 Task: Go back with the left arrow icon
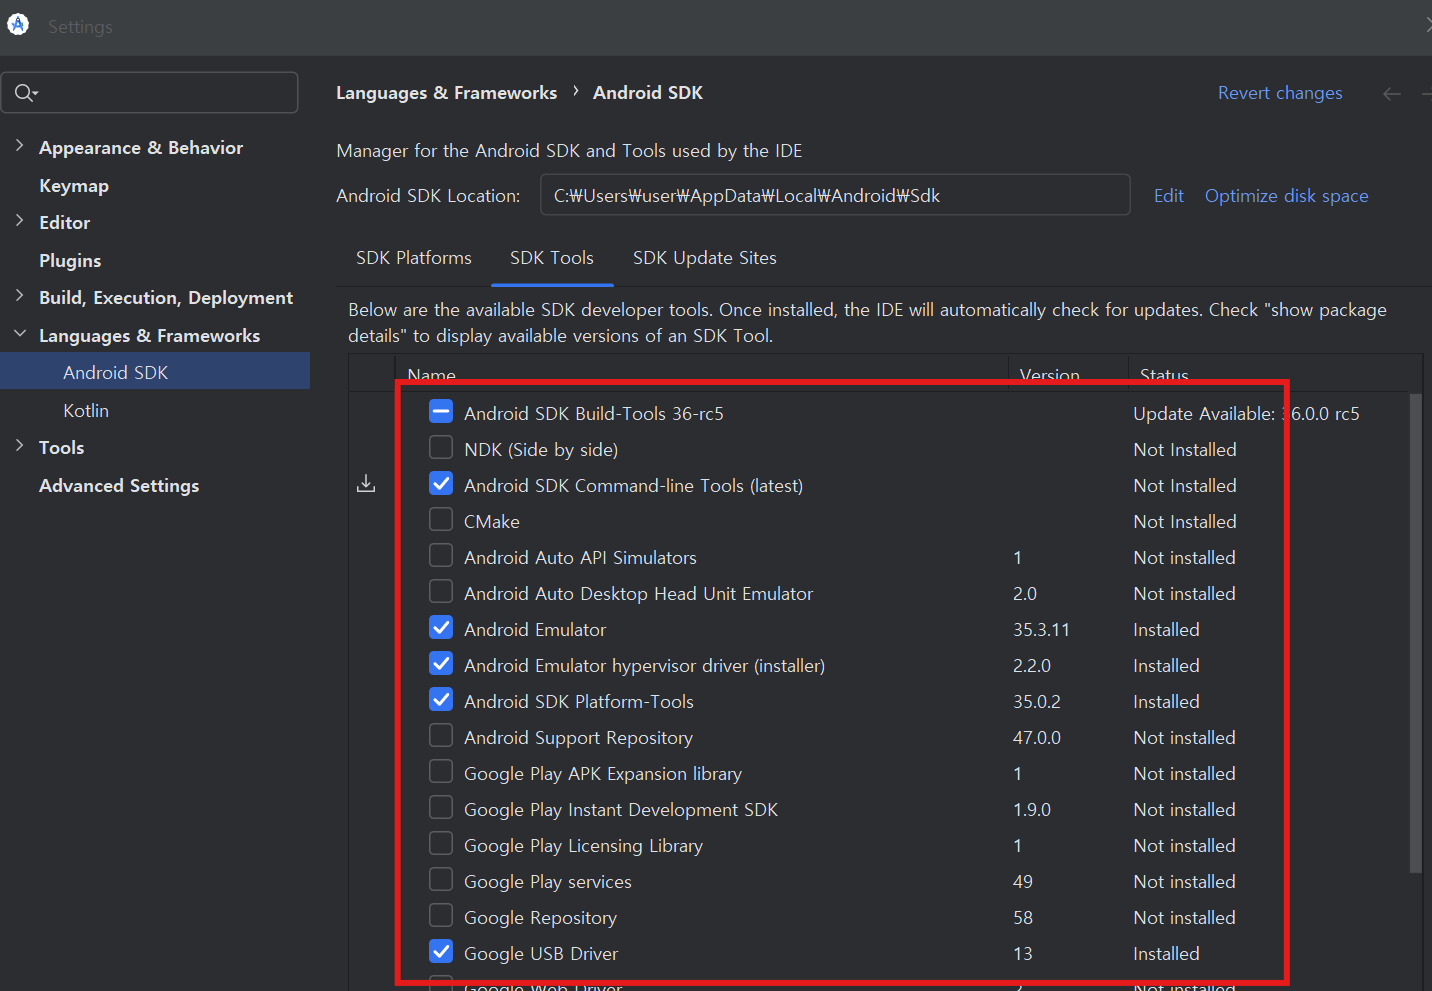click(1392, 93)
